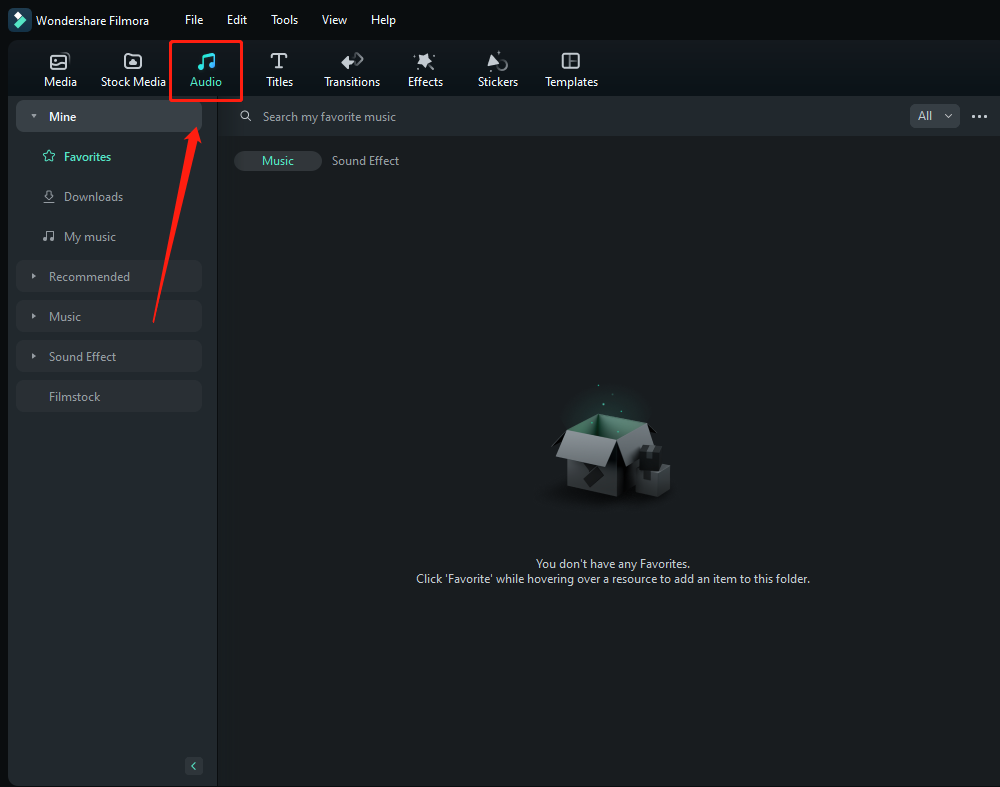Image resolution: width=1000 pixels, height=787 pixels.
Task: Switch to the Music filter pill
Action: [x=278, y=161]
